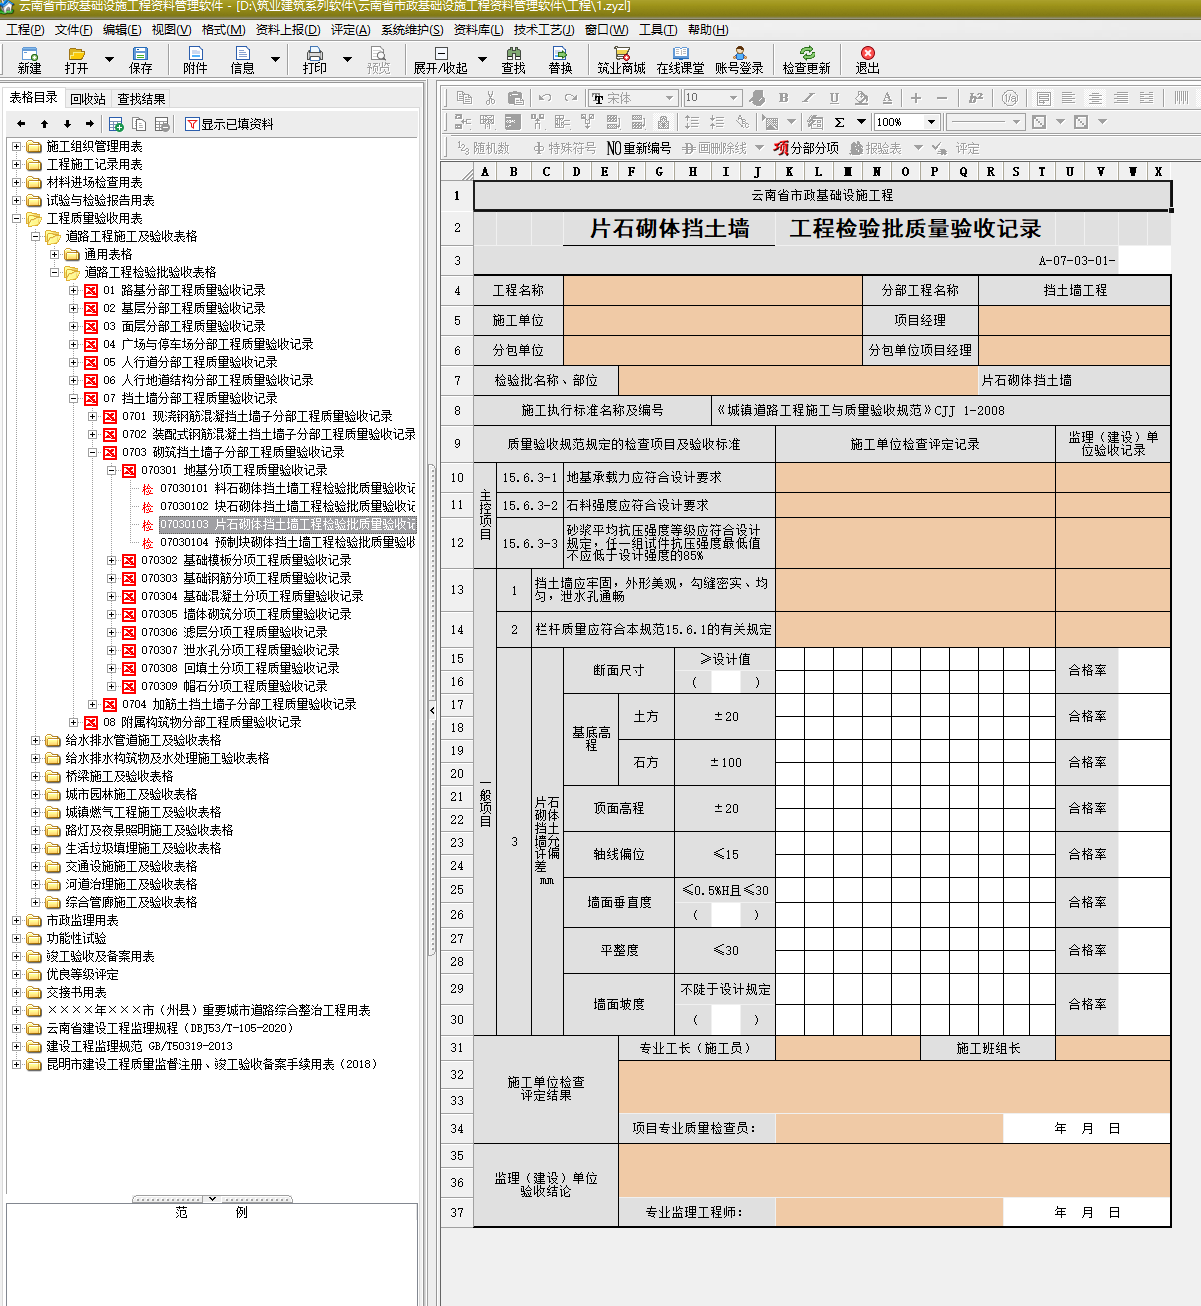The image size is (1201, 1306).
Task: Click the 新建 (New) toolbar icon
Action: click(29, 59)
